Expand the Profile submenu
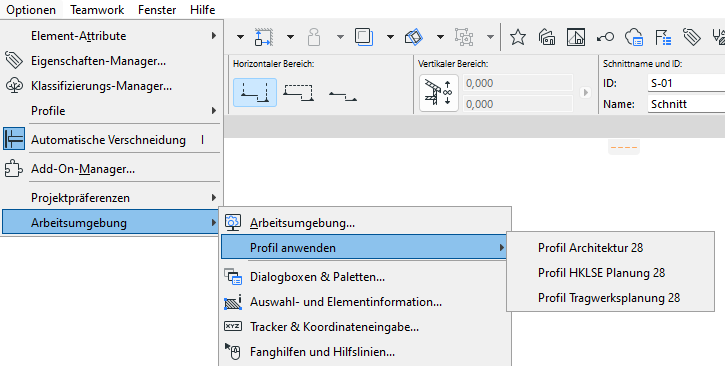The image size is (725, 366). point(111,111)
